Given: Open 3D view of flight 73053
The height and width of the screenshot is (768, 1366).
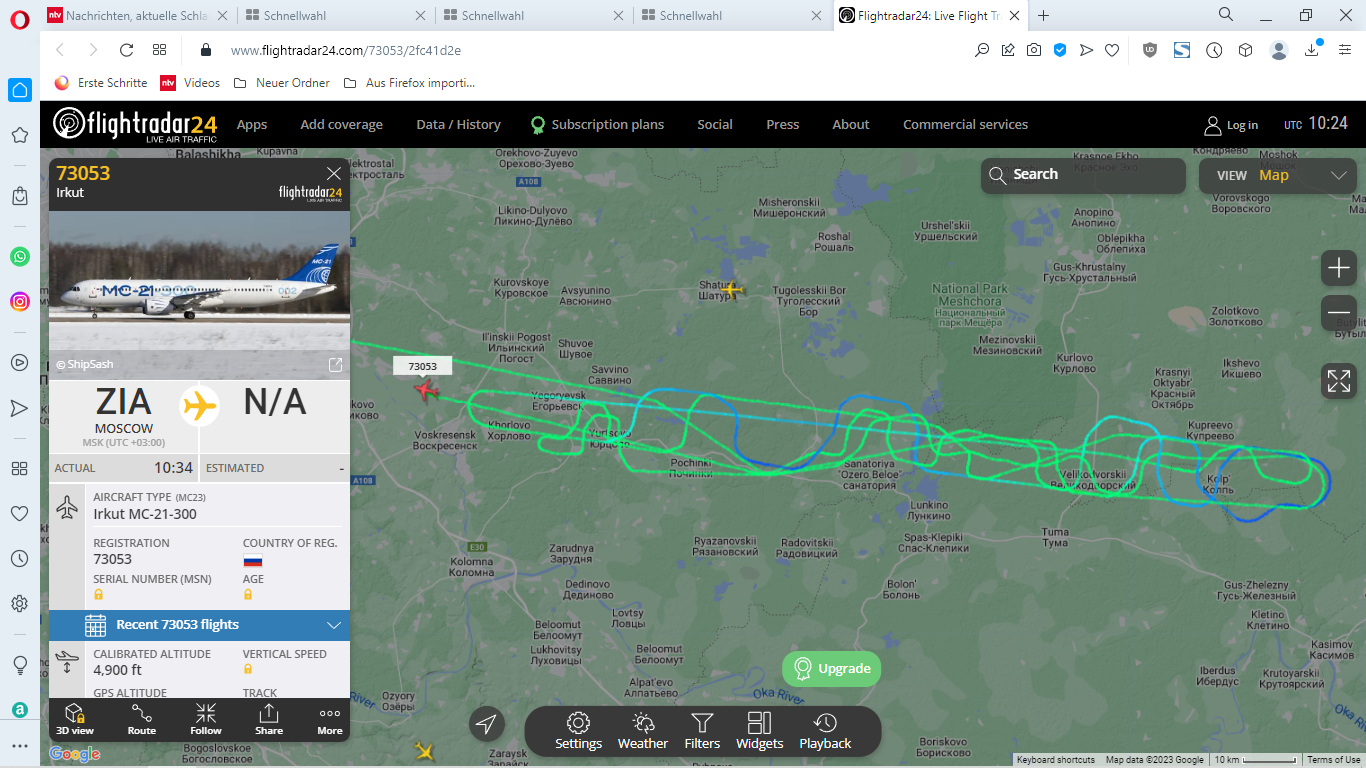Looking at the screenshot, I should [x=75, y=719].
